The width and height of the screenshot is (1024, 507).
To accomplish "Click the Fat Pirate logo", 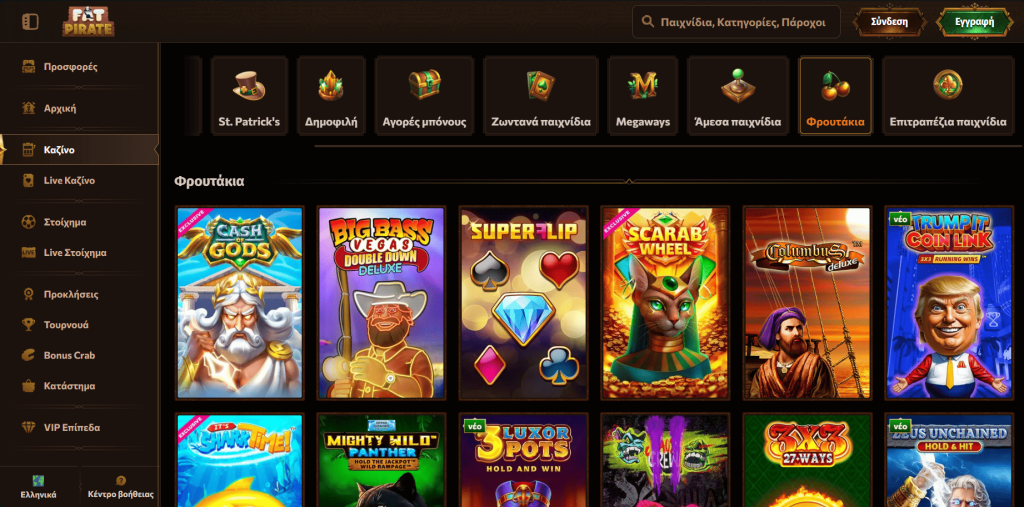I will (x=88, y=22).
